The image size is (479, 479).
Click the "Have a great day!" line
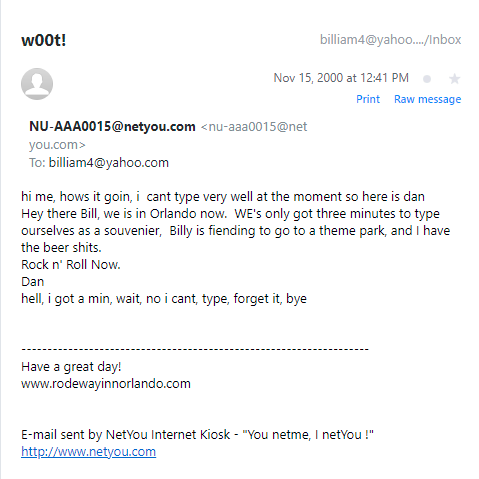click(x=71, y=367)
